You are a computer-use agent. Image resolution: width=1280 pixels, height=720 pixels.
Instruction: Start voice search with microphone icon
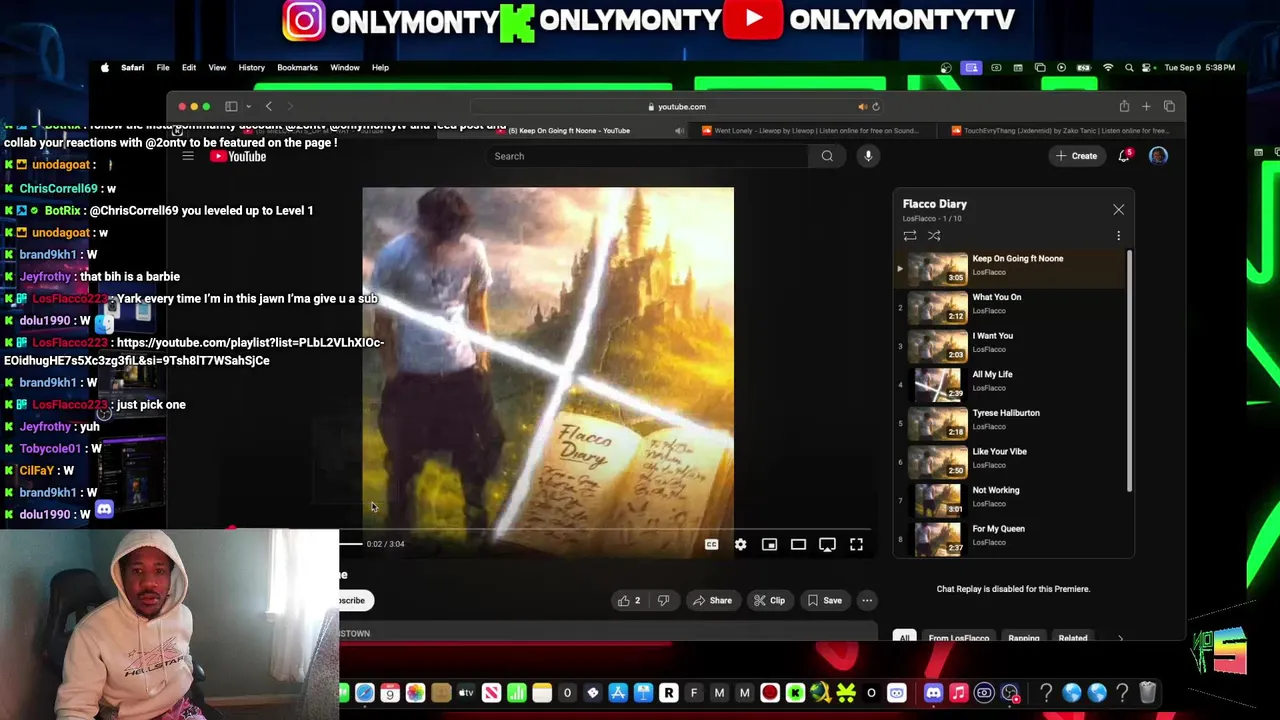click(868, 156)
